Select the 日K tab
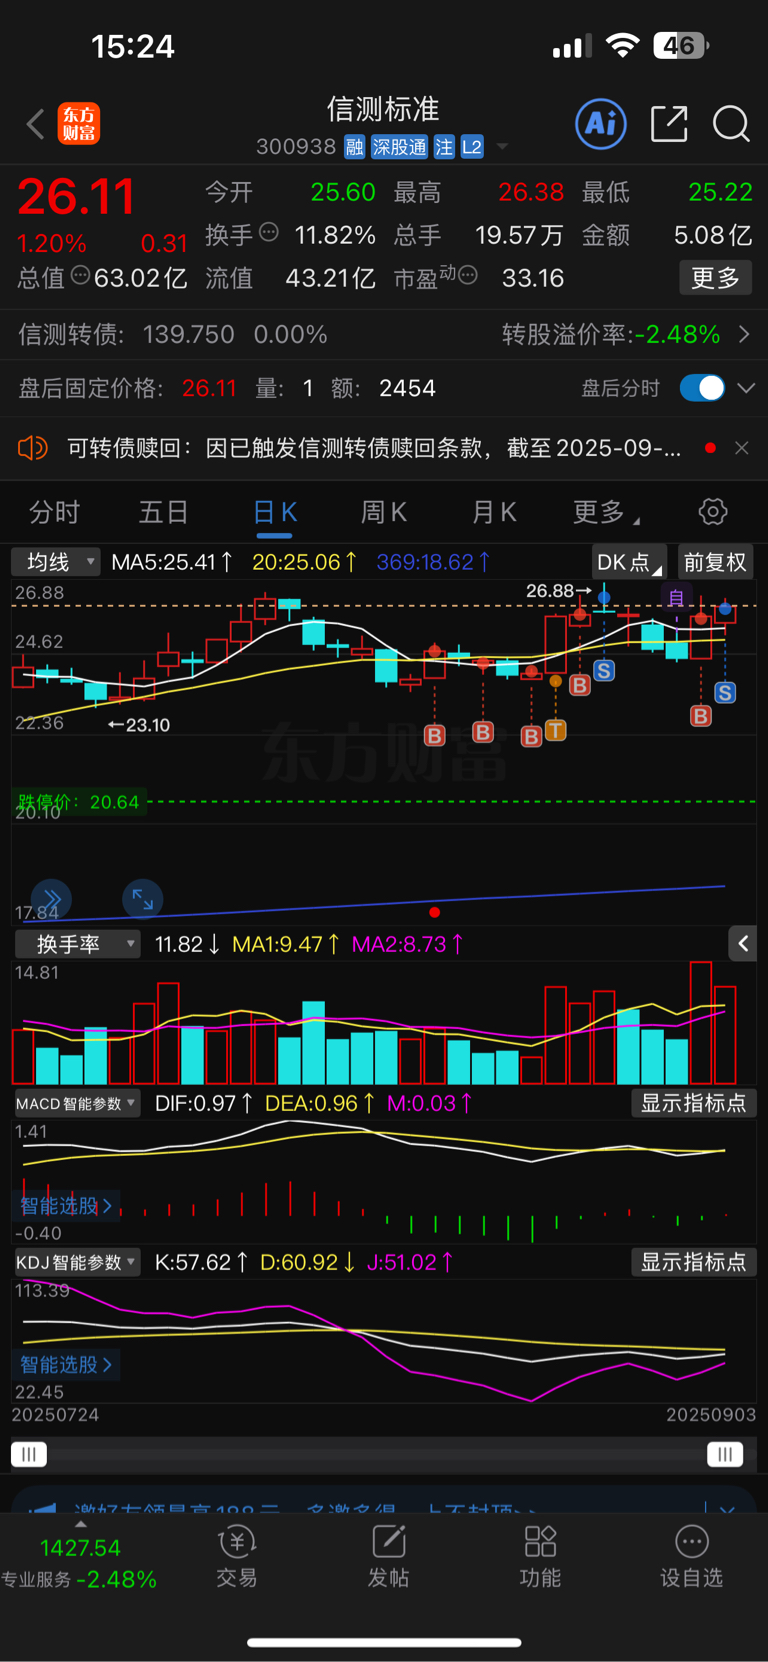This screenshot has height=1662, width=768. [x=274, y=513]
